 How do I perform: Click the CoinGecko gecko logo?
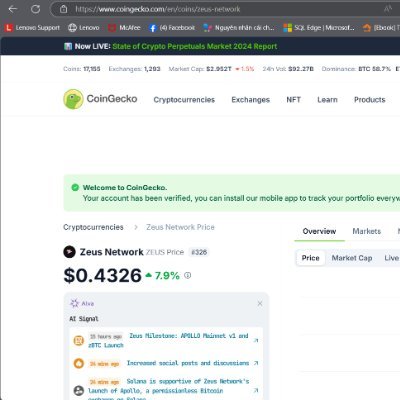(x=73, y=99)
